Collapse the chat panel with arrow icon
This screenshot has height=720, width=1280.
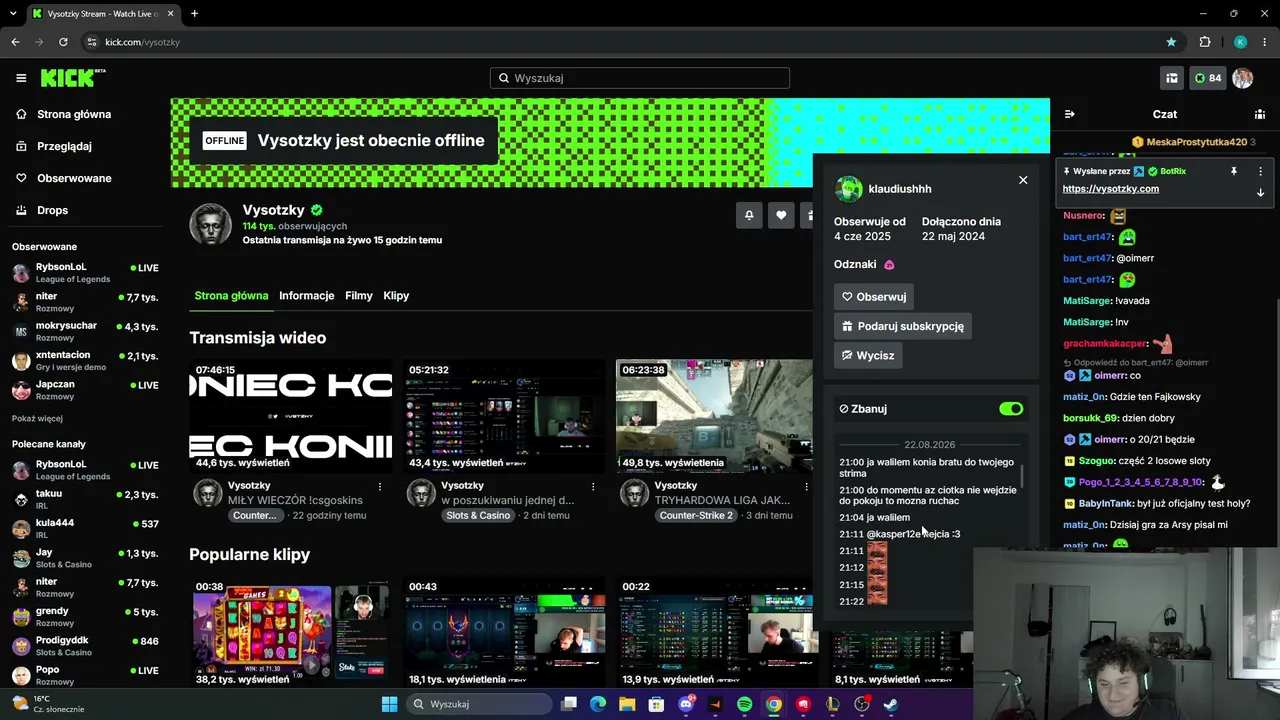[x=1069, y=114]
